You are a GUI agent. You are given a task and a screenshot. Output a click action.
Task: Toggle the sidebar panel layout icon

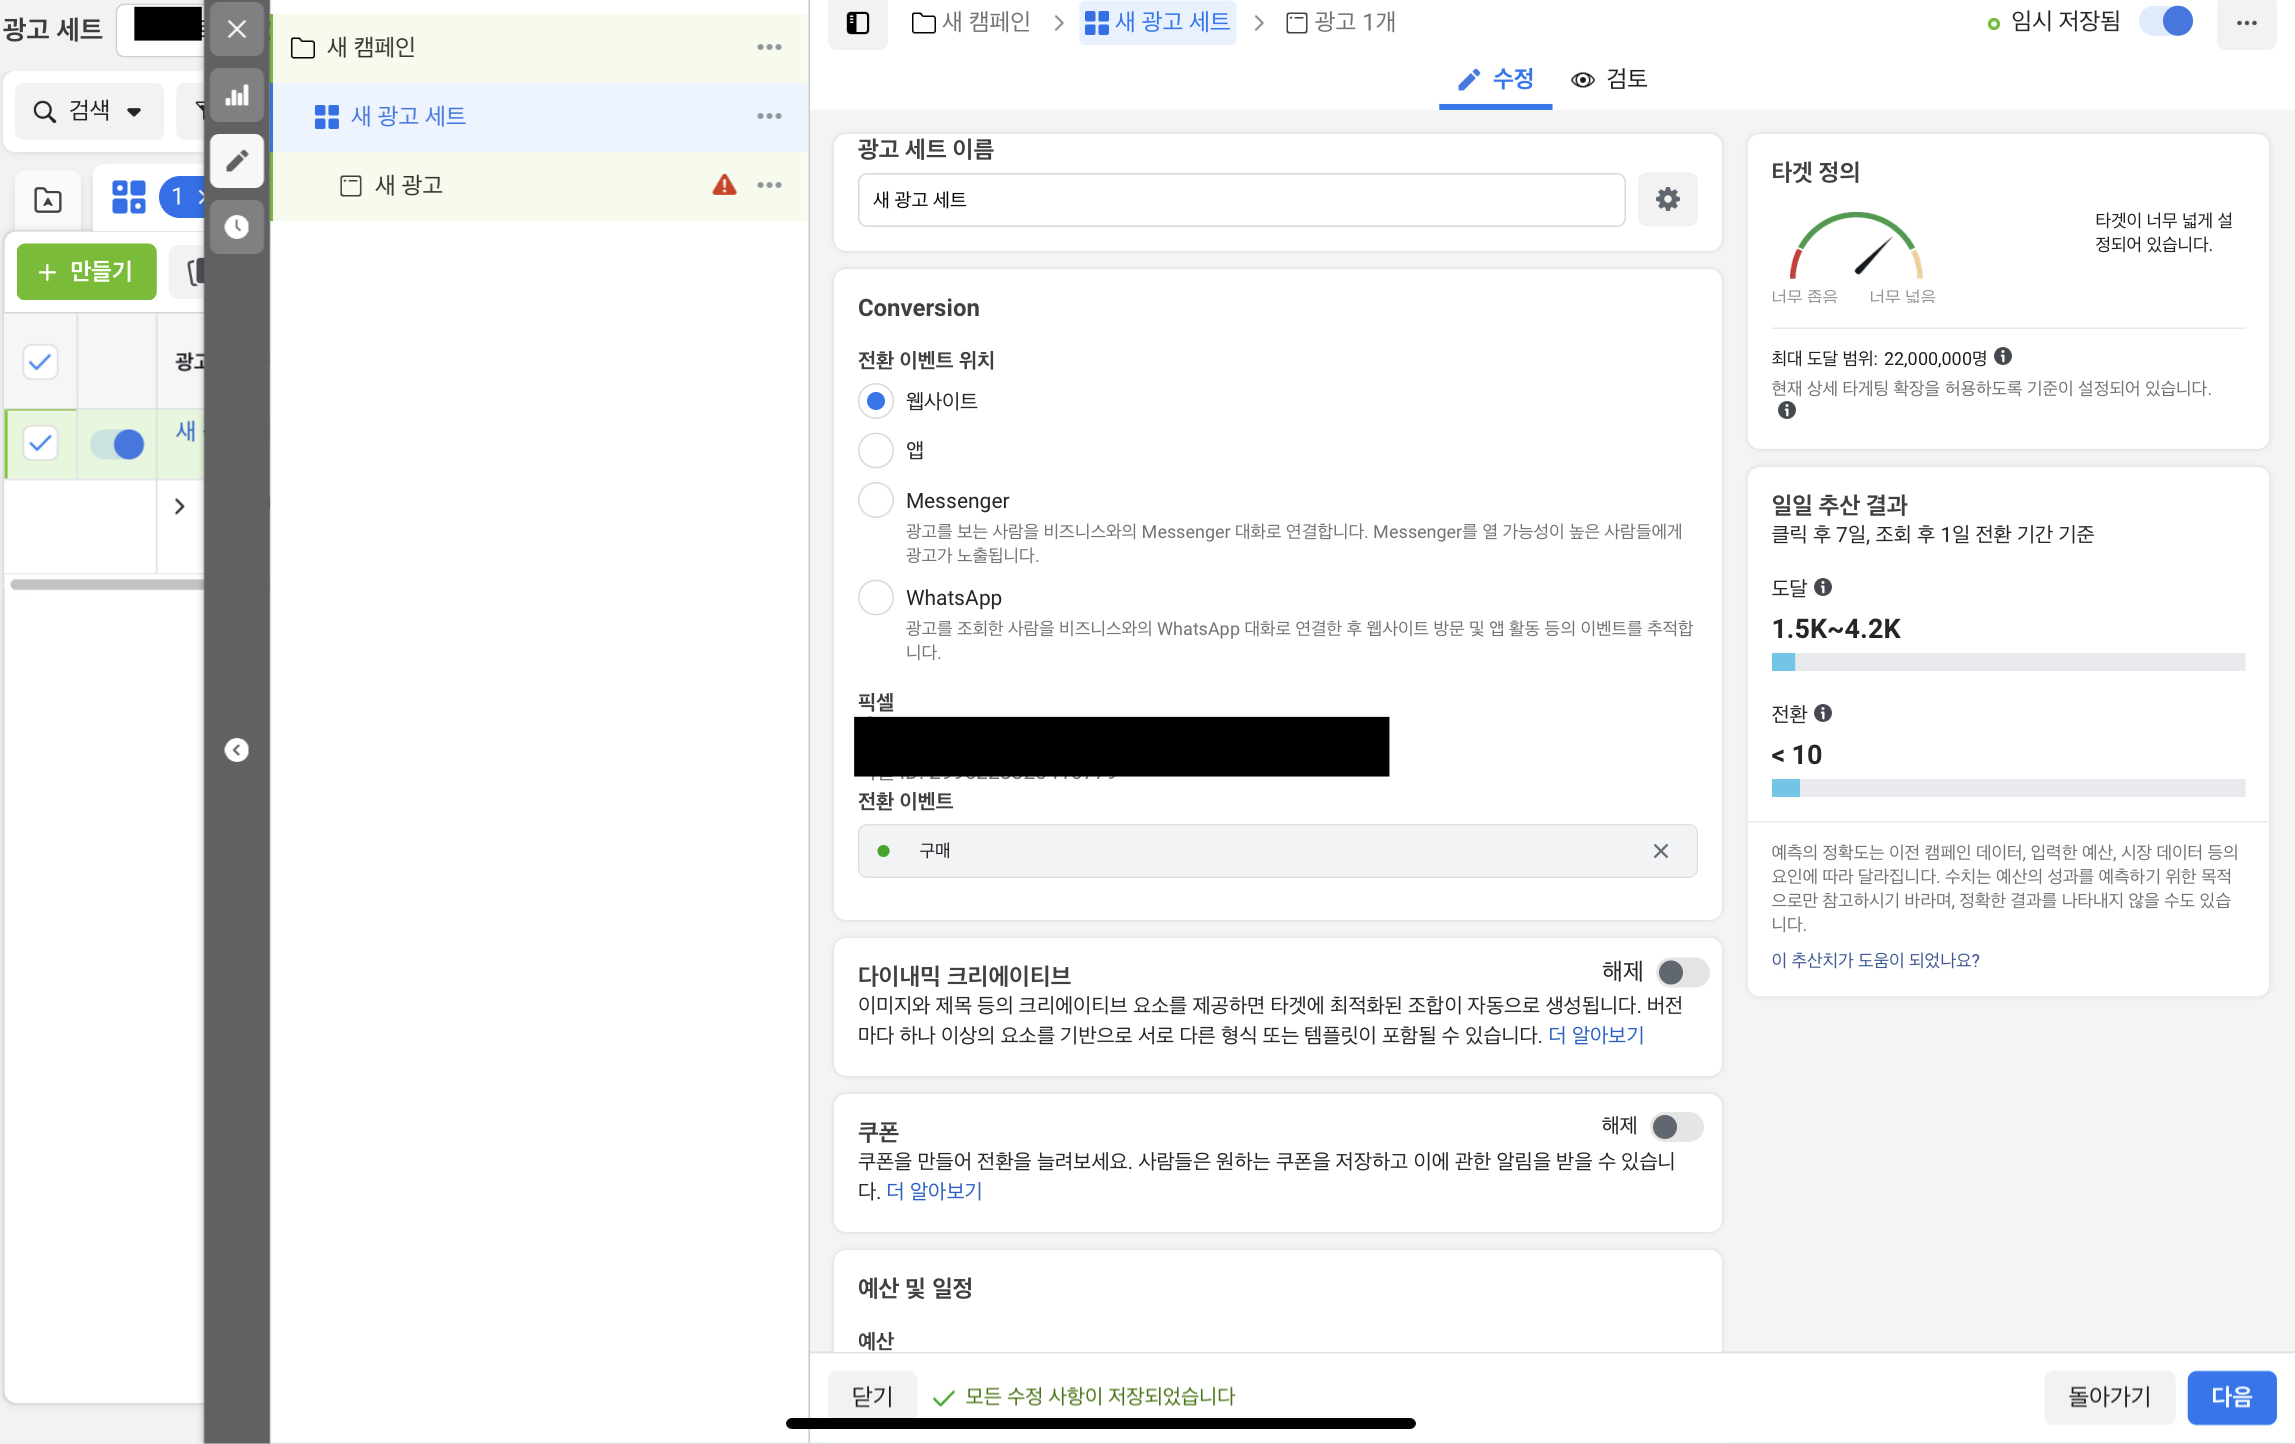[857, 22]
